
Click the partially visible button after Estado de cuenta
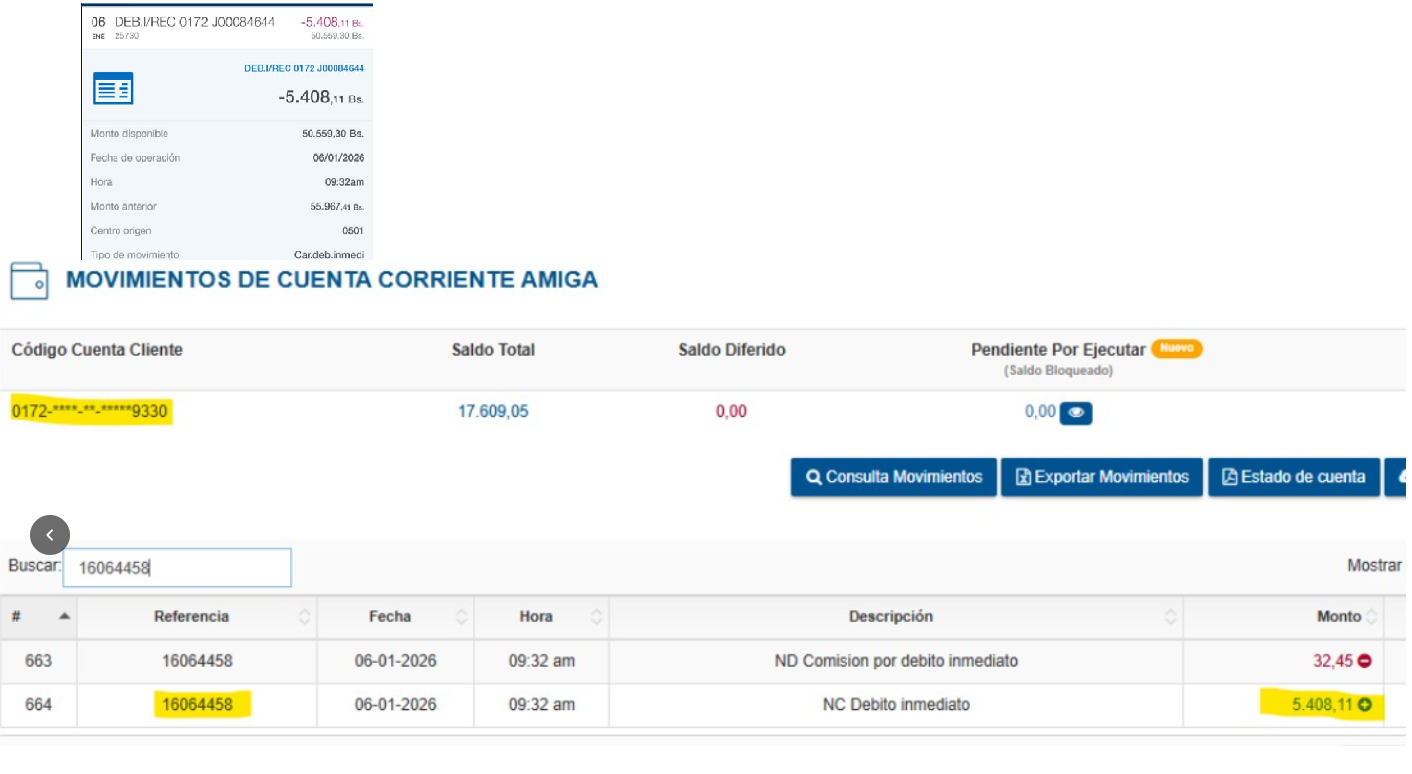click(x=1397, y=477)
